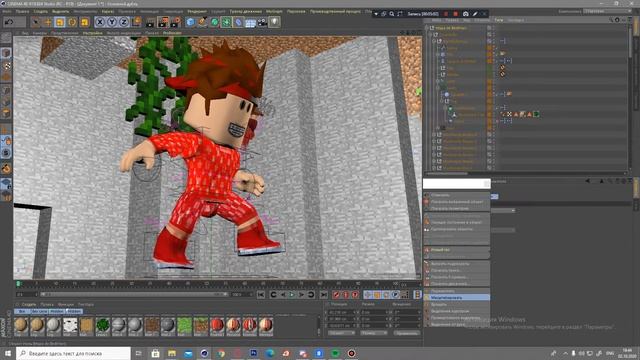The image size is (640, 360).
Task: Click the blue Deformer icon
Action: click(238, 22)
